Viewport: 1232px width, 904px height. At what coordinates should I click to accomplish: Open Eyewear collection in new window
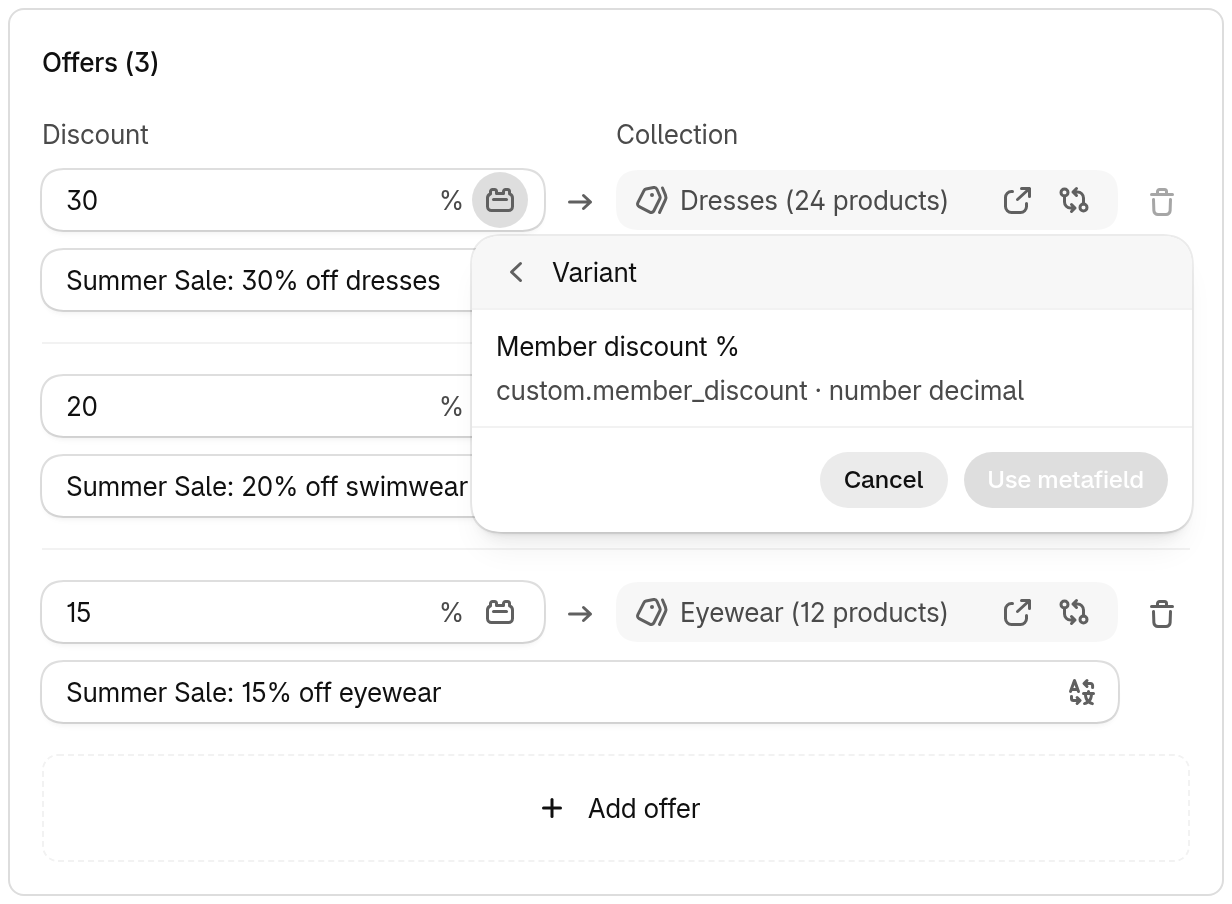point(1017,612)
